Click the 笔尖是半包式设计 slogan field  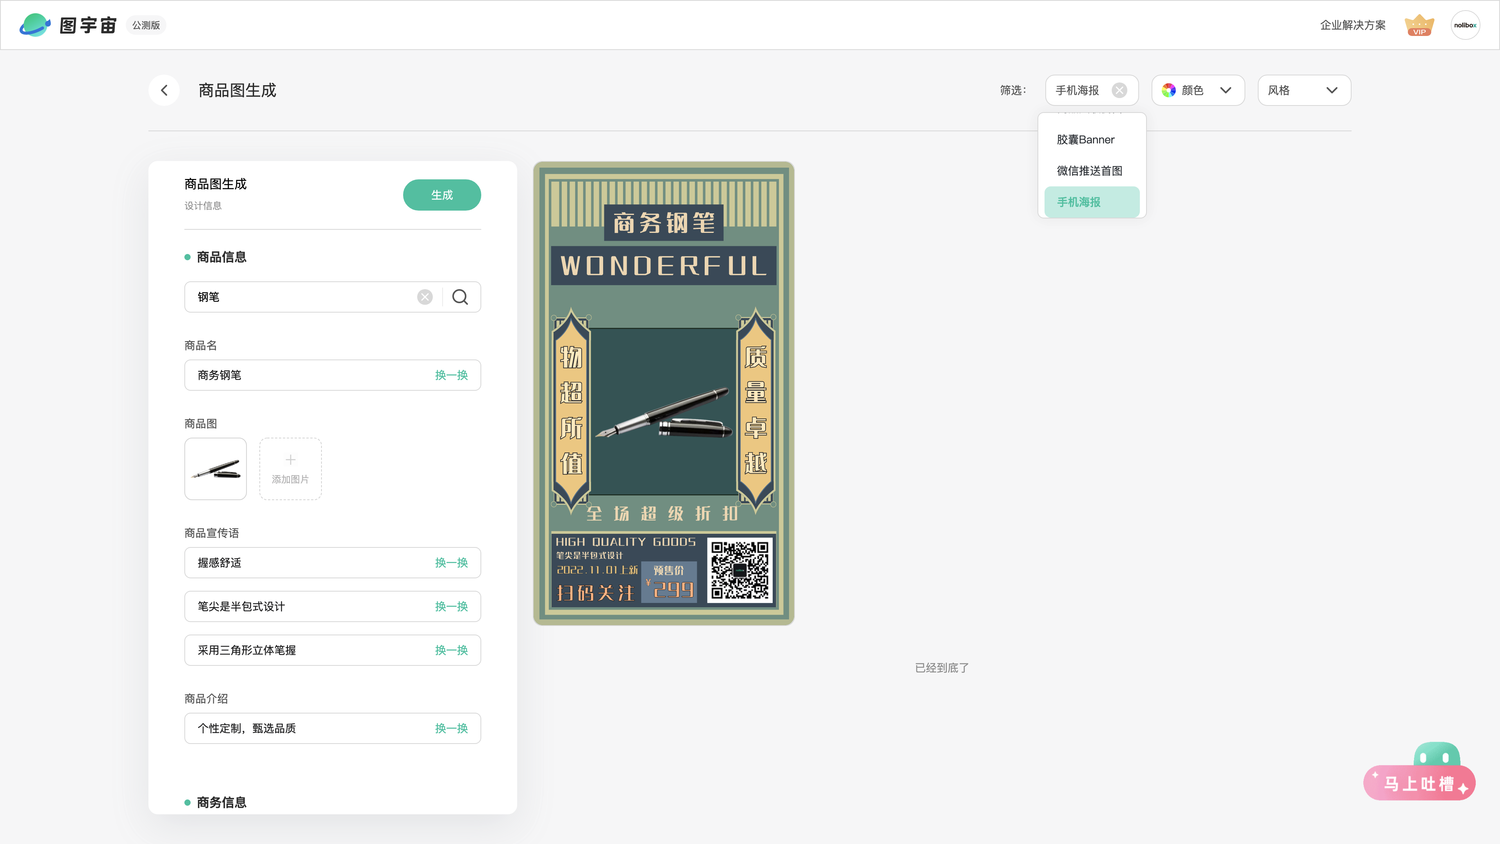[x=333, y=607]
